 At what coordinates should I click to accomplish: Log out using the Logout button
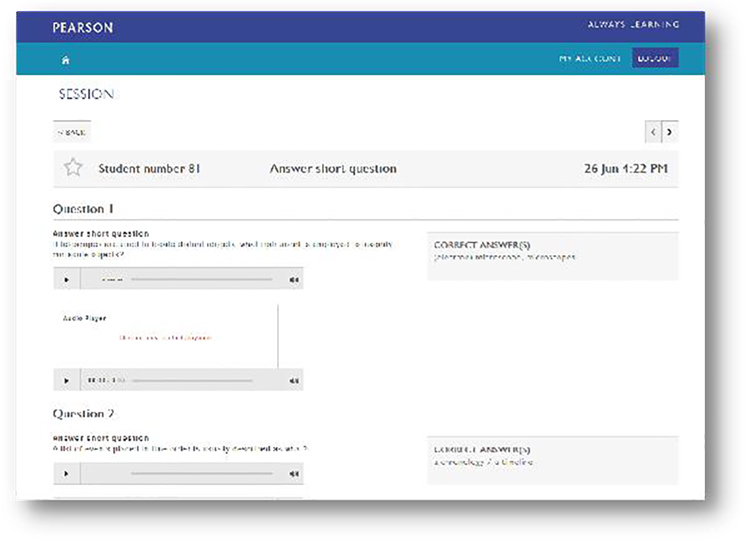[x=655, y=59]
